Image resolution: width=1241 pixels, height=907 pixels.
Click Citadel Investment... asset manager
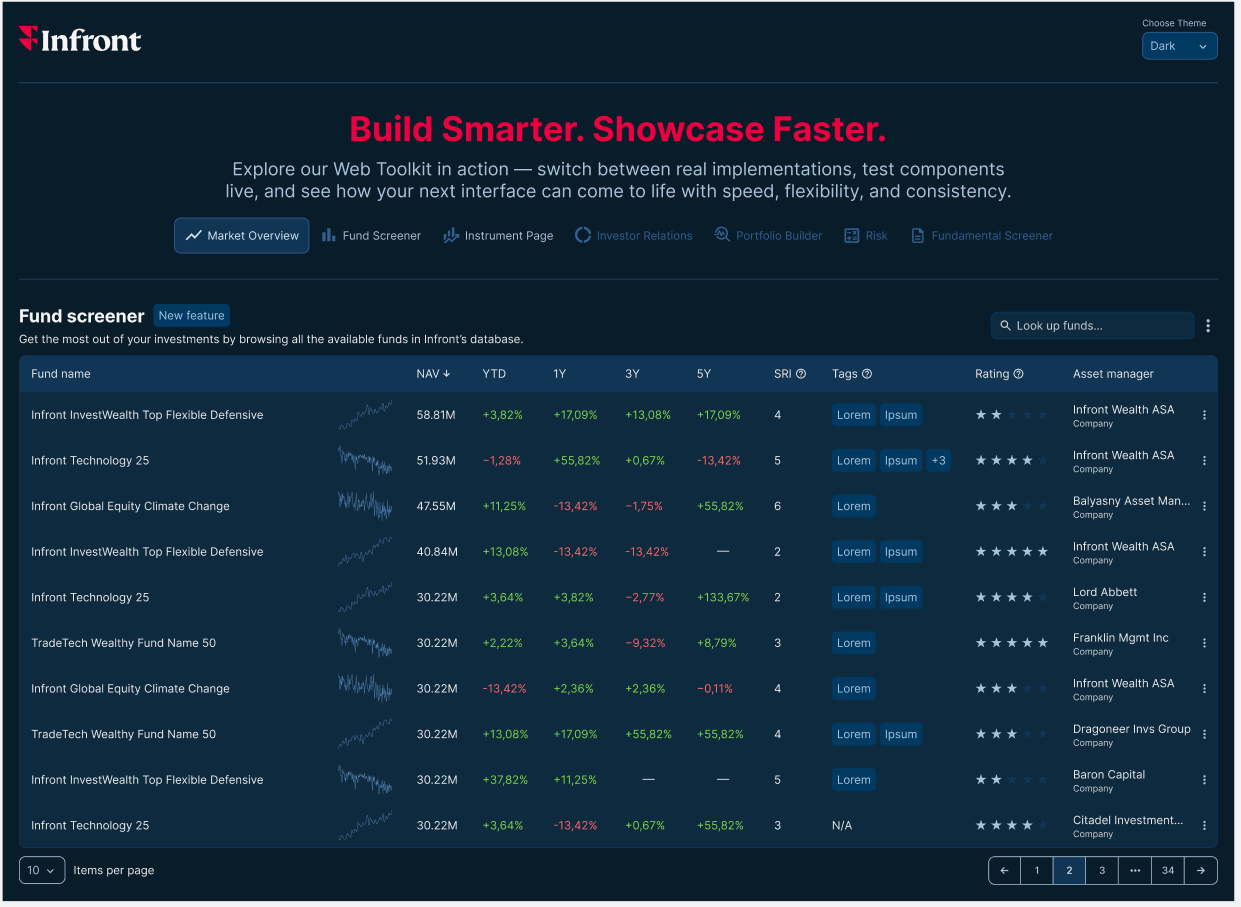point(1128,820)
